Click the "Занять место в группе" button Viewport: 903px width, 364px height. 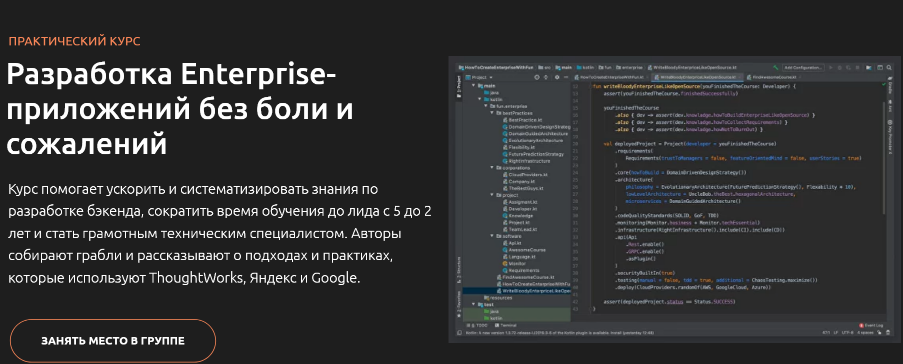[x=113, y=341]
